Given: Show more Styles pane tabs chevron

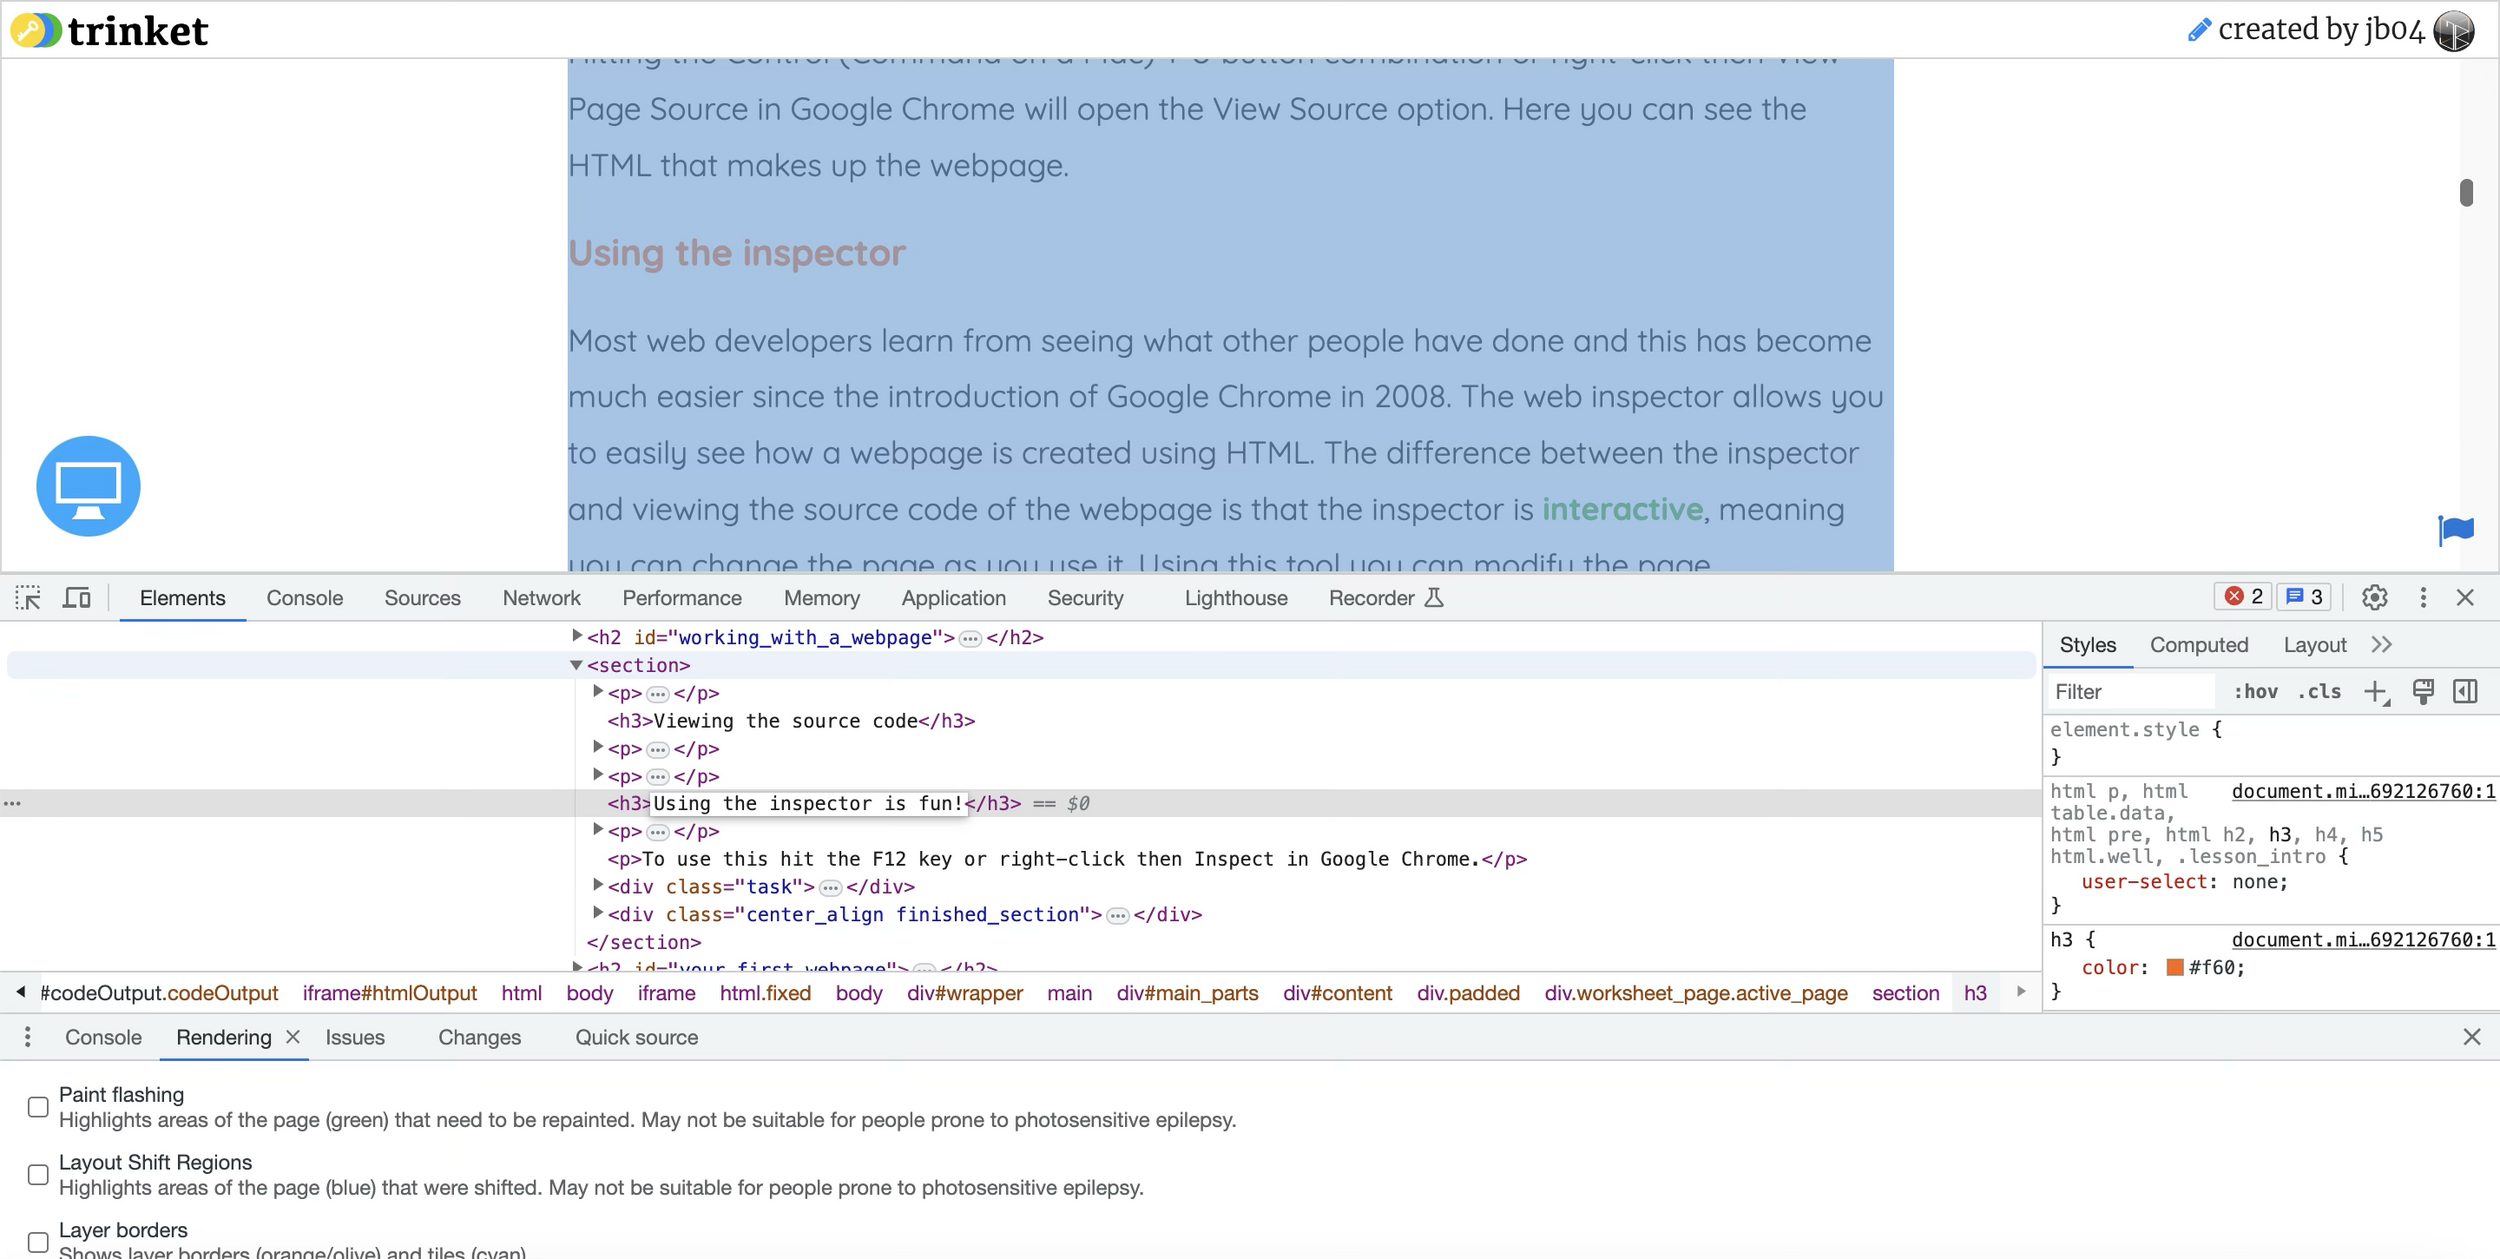Looking at the screenshot, I should pos(2381,645).
